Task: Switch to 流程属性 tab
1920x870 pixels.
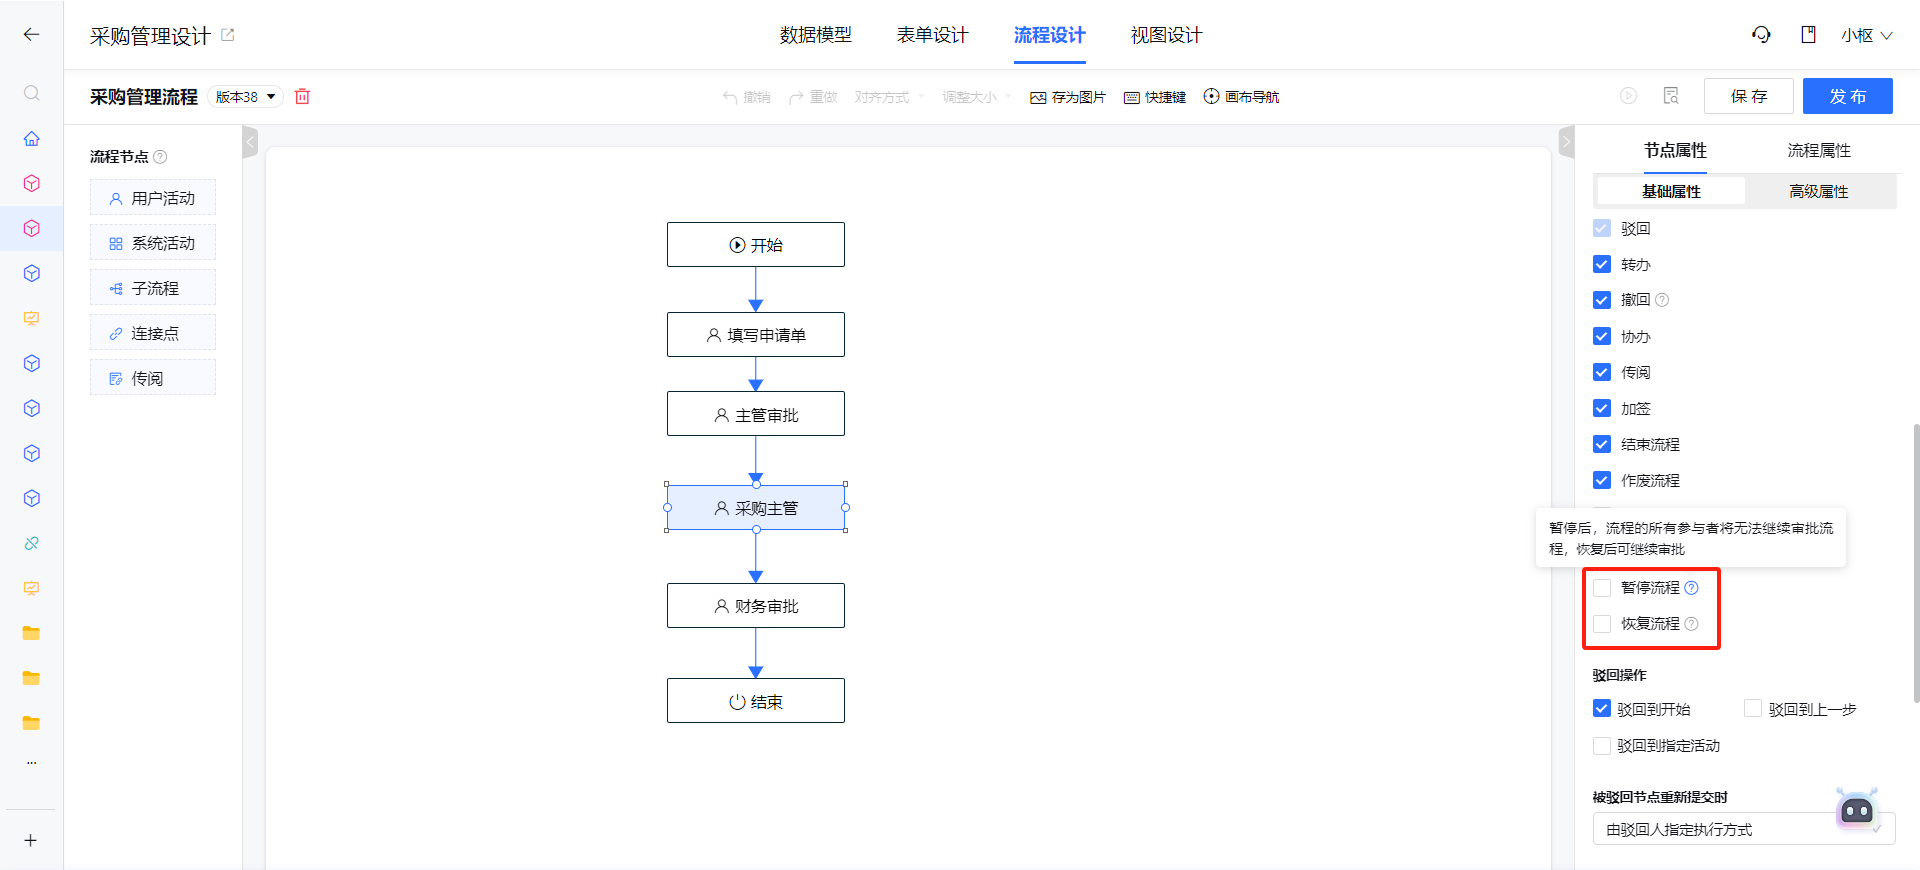Action: 1819,150
